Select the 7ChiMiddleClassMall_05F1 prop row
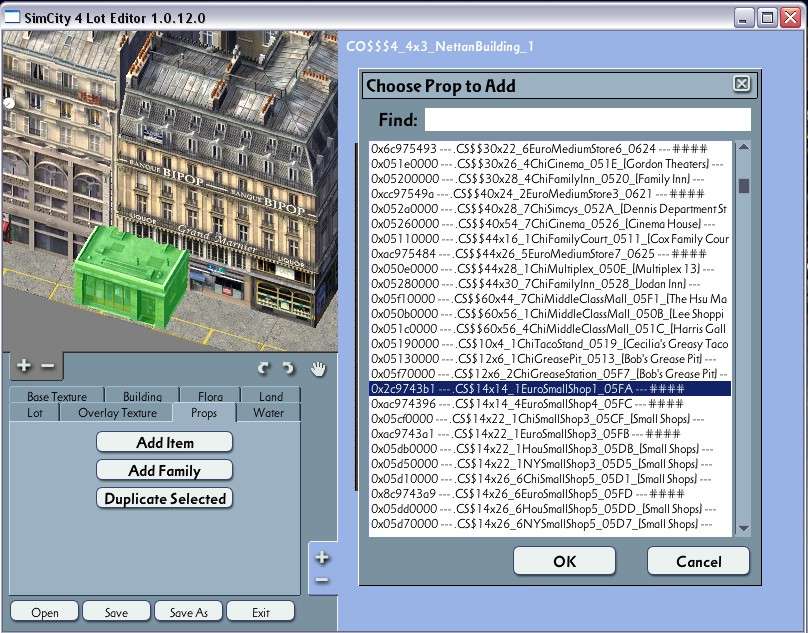 coord(550,298)
